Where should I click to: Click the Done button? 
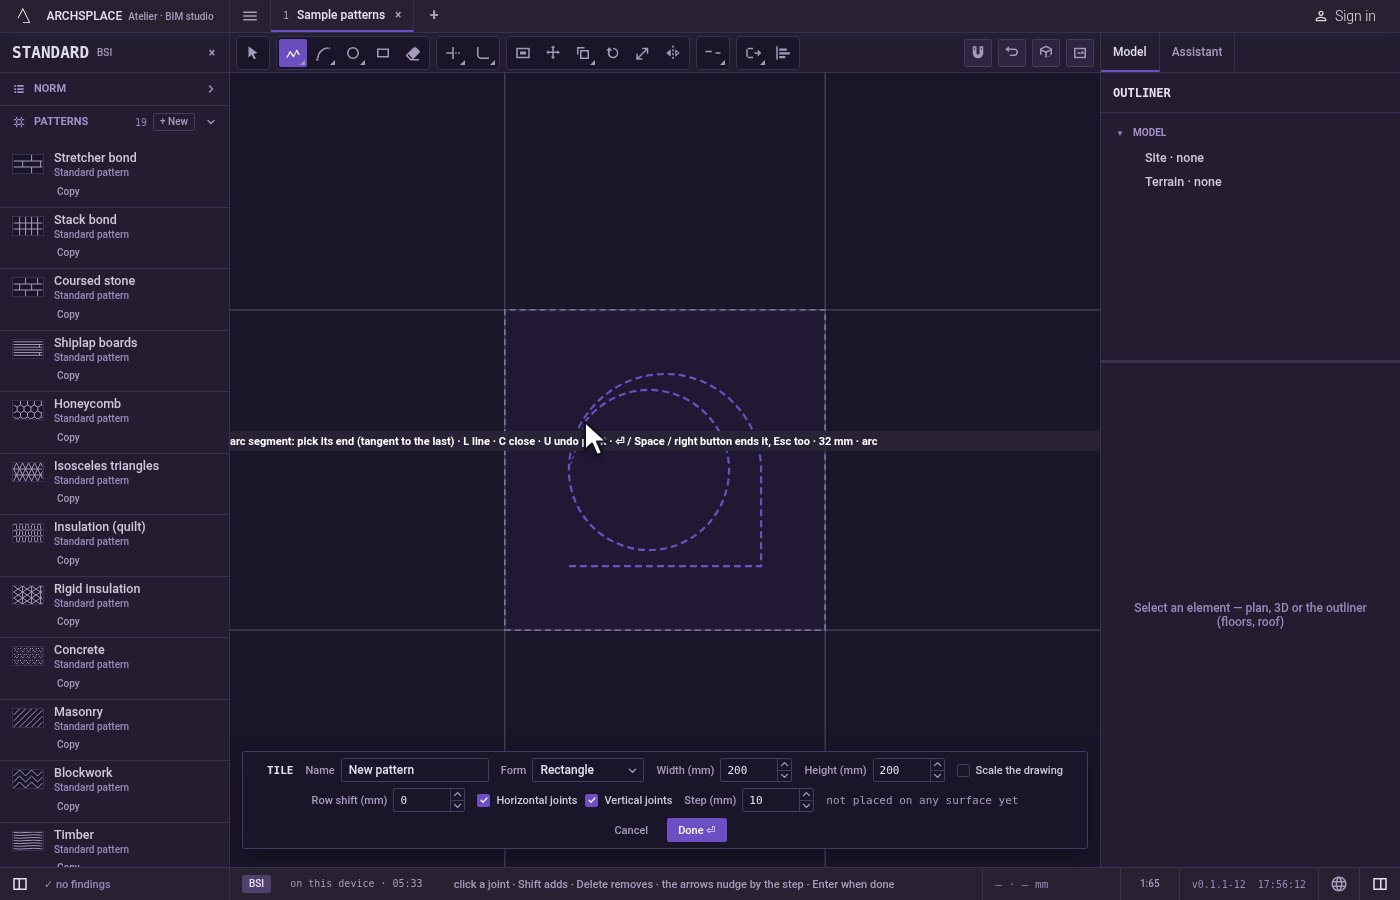697,830
